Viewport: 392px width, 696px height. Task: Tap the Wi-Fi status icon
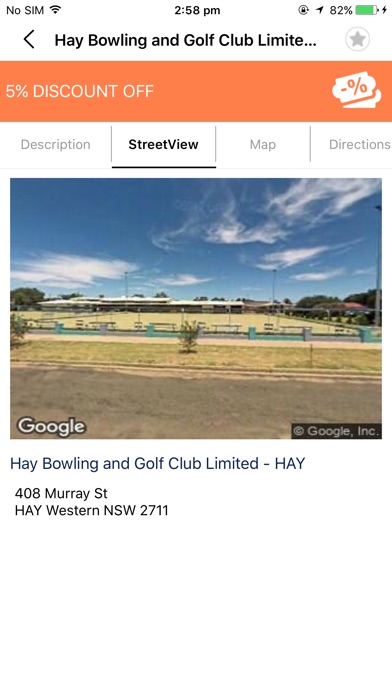point(55,10)
